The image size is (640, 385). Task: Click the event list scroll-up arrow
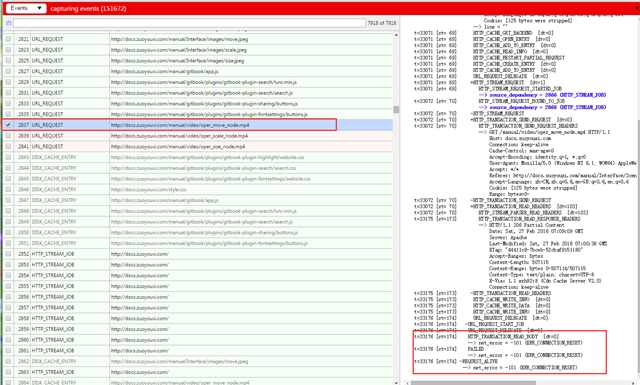tap(396, 35)
